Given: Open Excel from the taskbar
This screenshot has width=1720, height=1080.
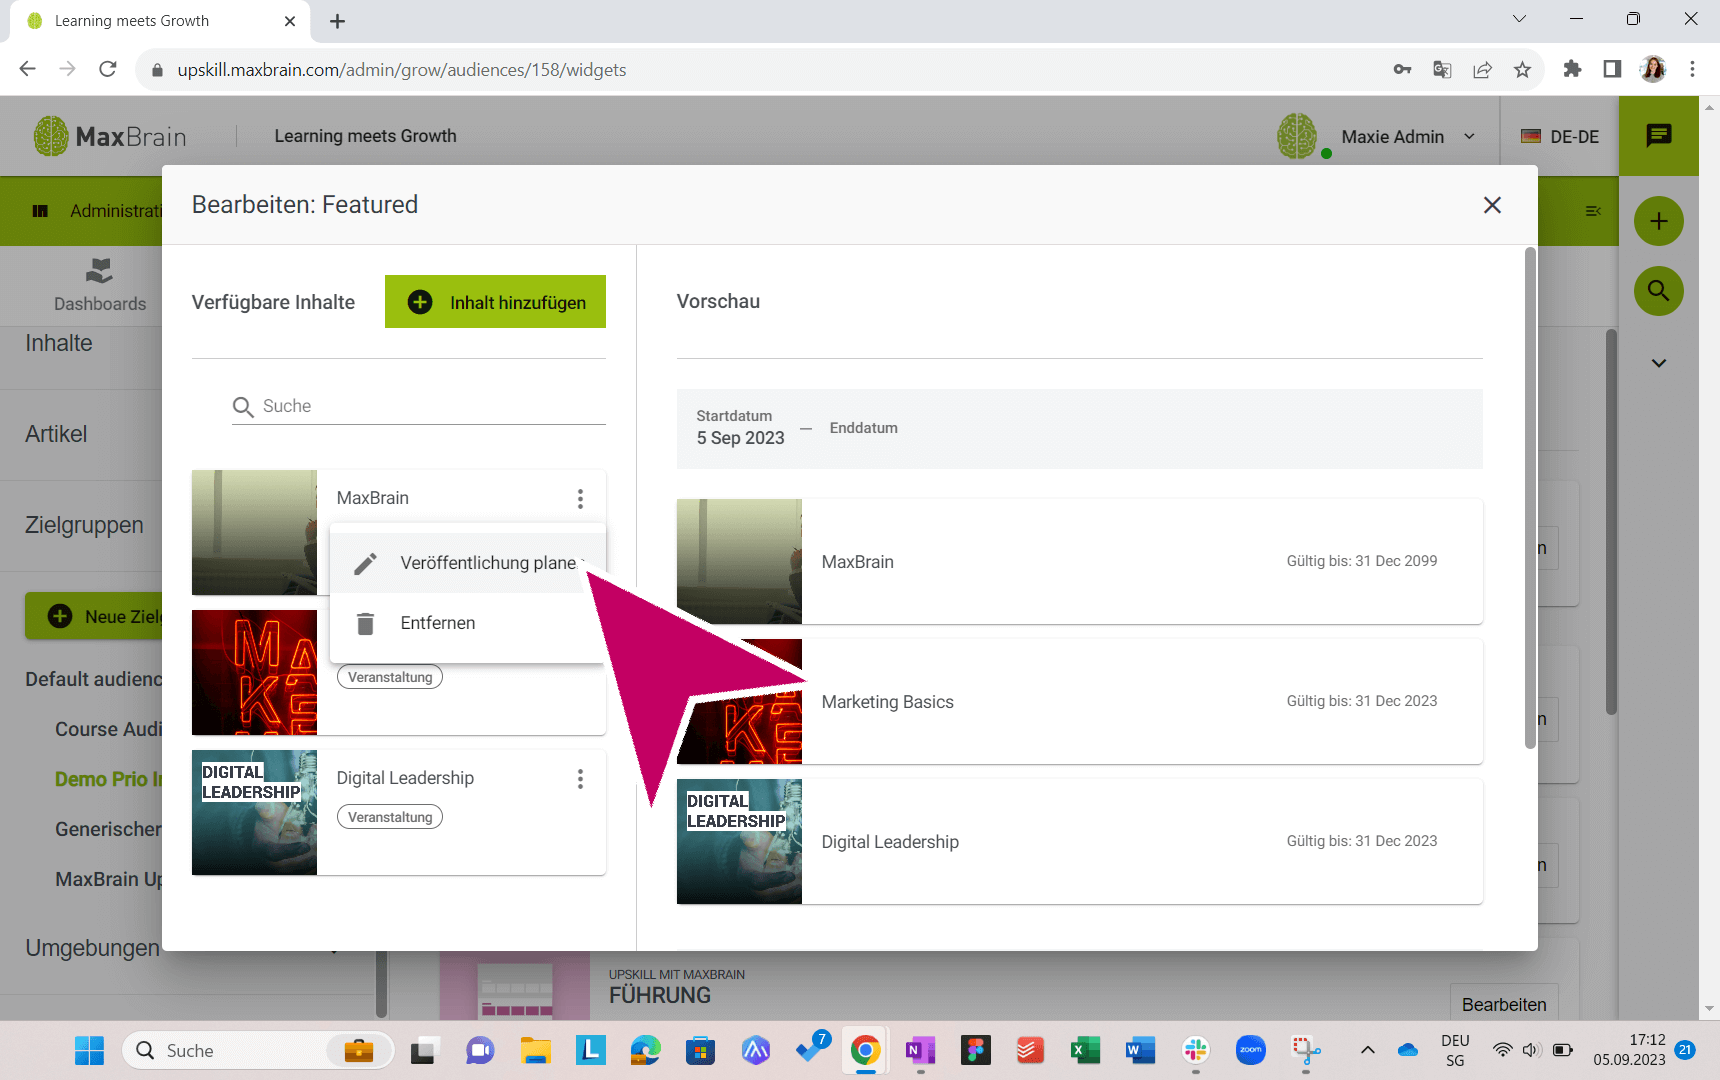Looking at the screenshot, I should 1085,1050.
